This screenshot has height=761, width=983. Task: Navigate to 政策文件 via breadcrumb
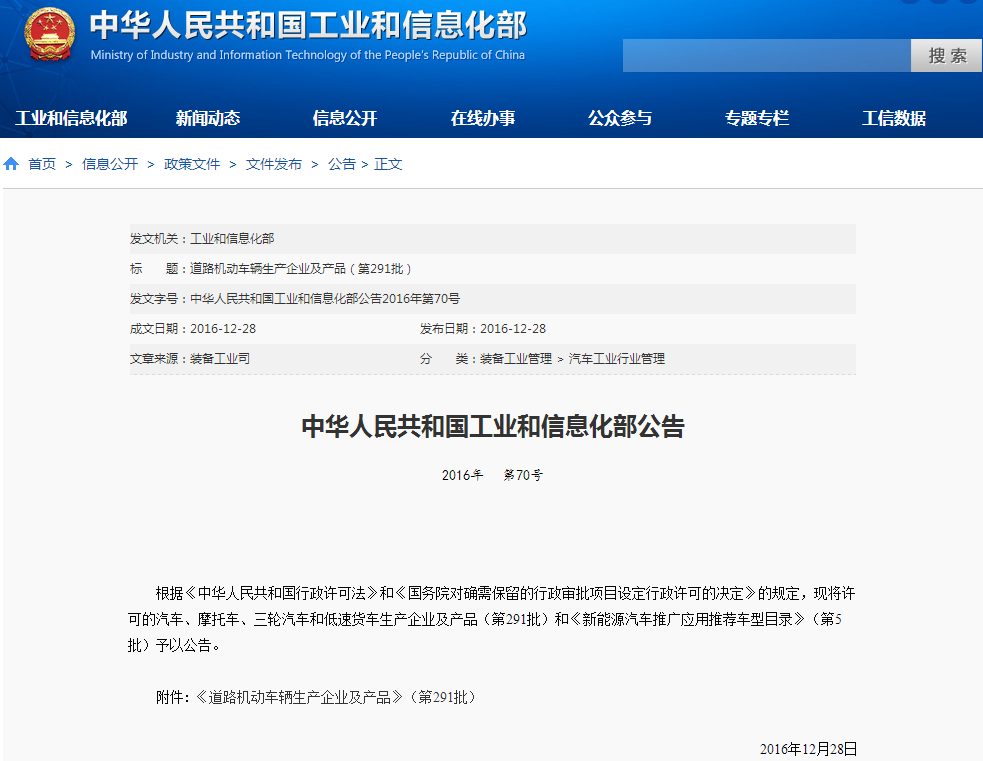(191, 164)
